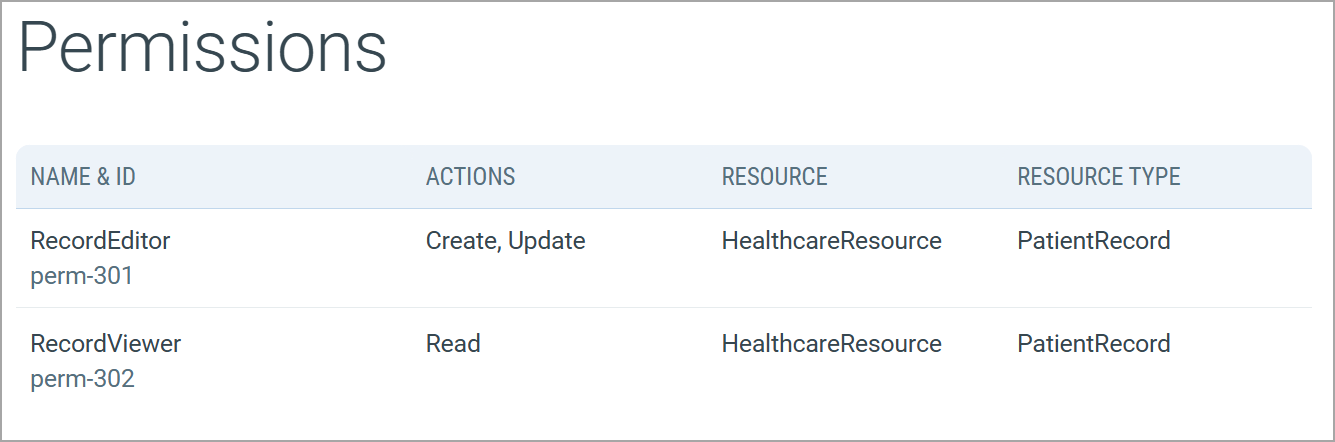The height and width of the screenshot is (442, 1335).
Task: Click PatientRecord in the RecordEditor row
Action: coord(1093,241)
